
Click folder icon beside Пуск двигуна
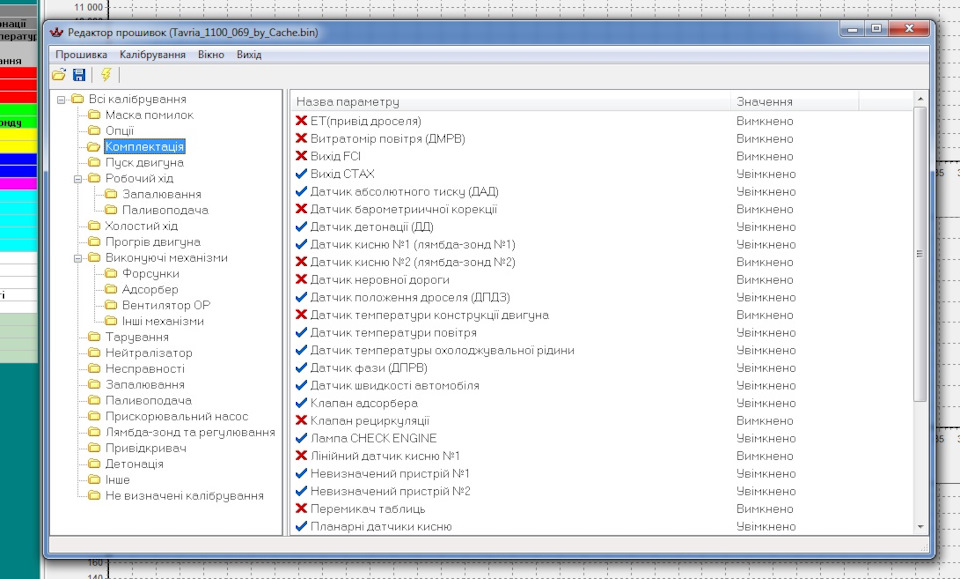click(94, 162)
